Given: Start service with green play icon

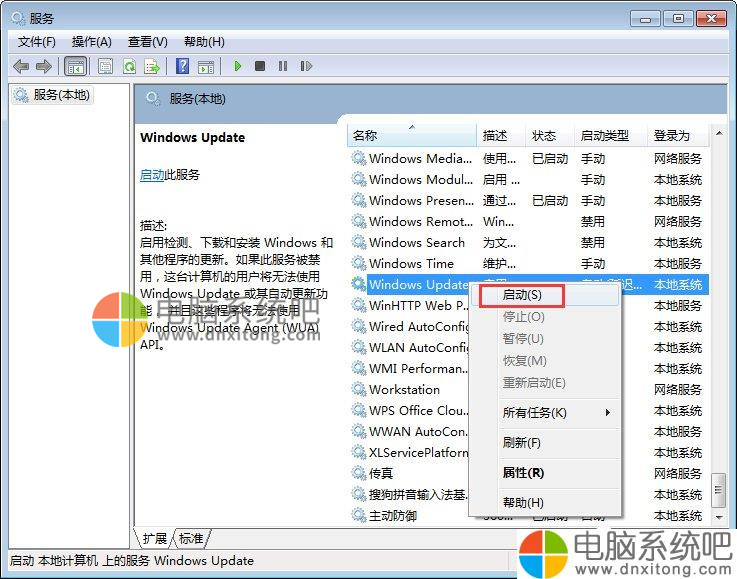Looking at the screenshot, I should point(237,66).
